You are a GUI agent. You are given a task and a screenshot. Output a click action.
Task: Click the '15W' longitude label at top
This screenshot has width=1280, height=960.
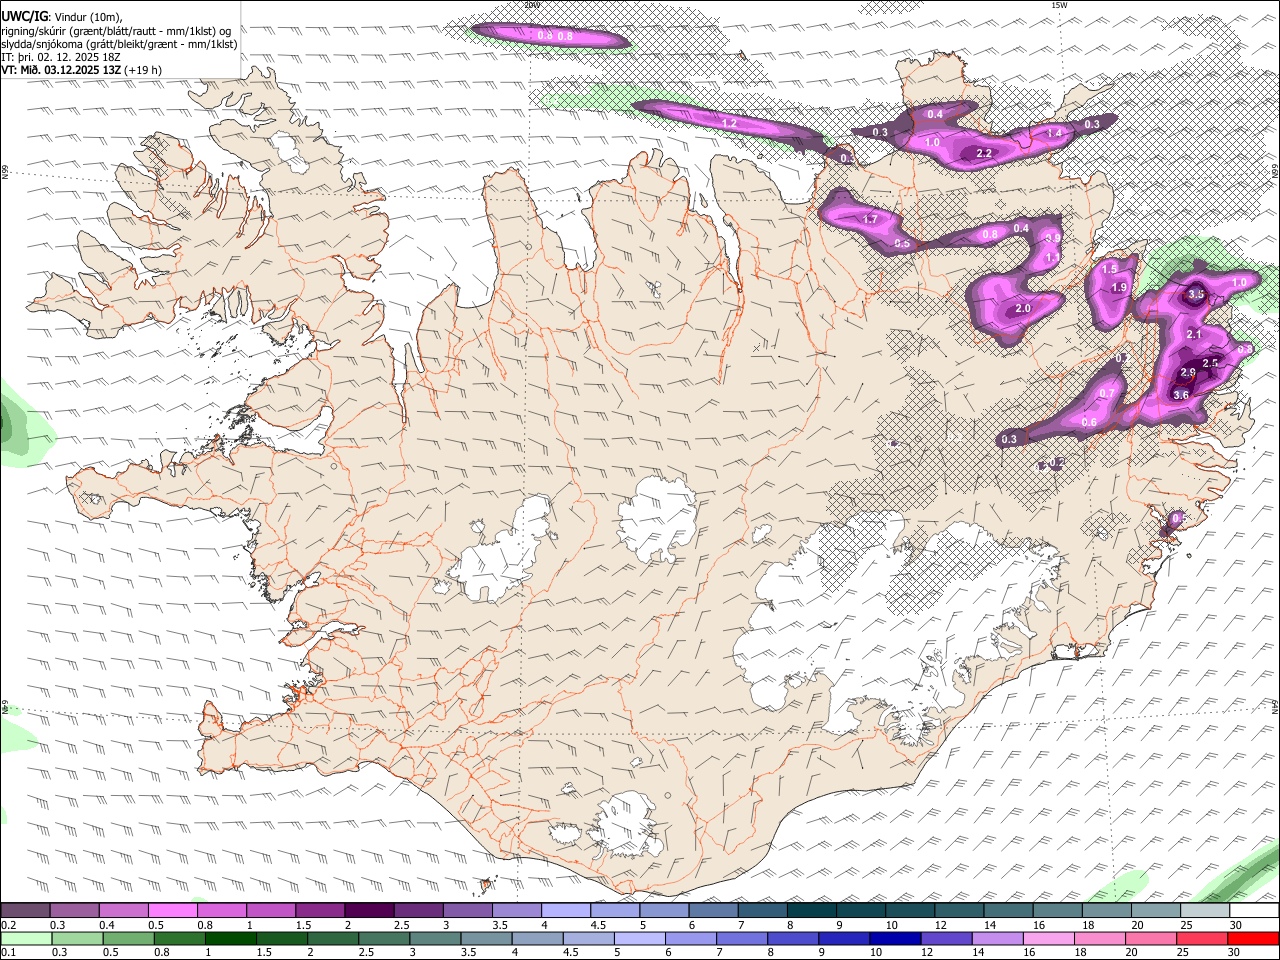[x=1059, y=5]
